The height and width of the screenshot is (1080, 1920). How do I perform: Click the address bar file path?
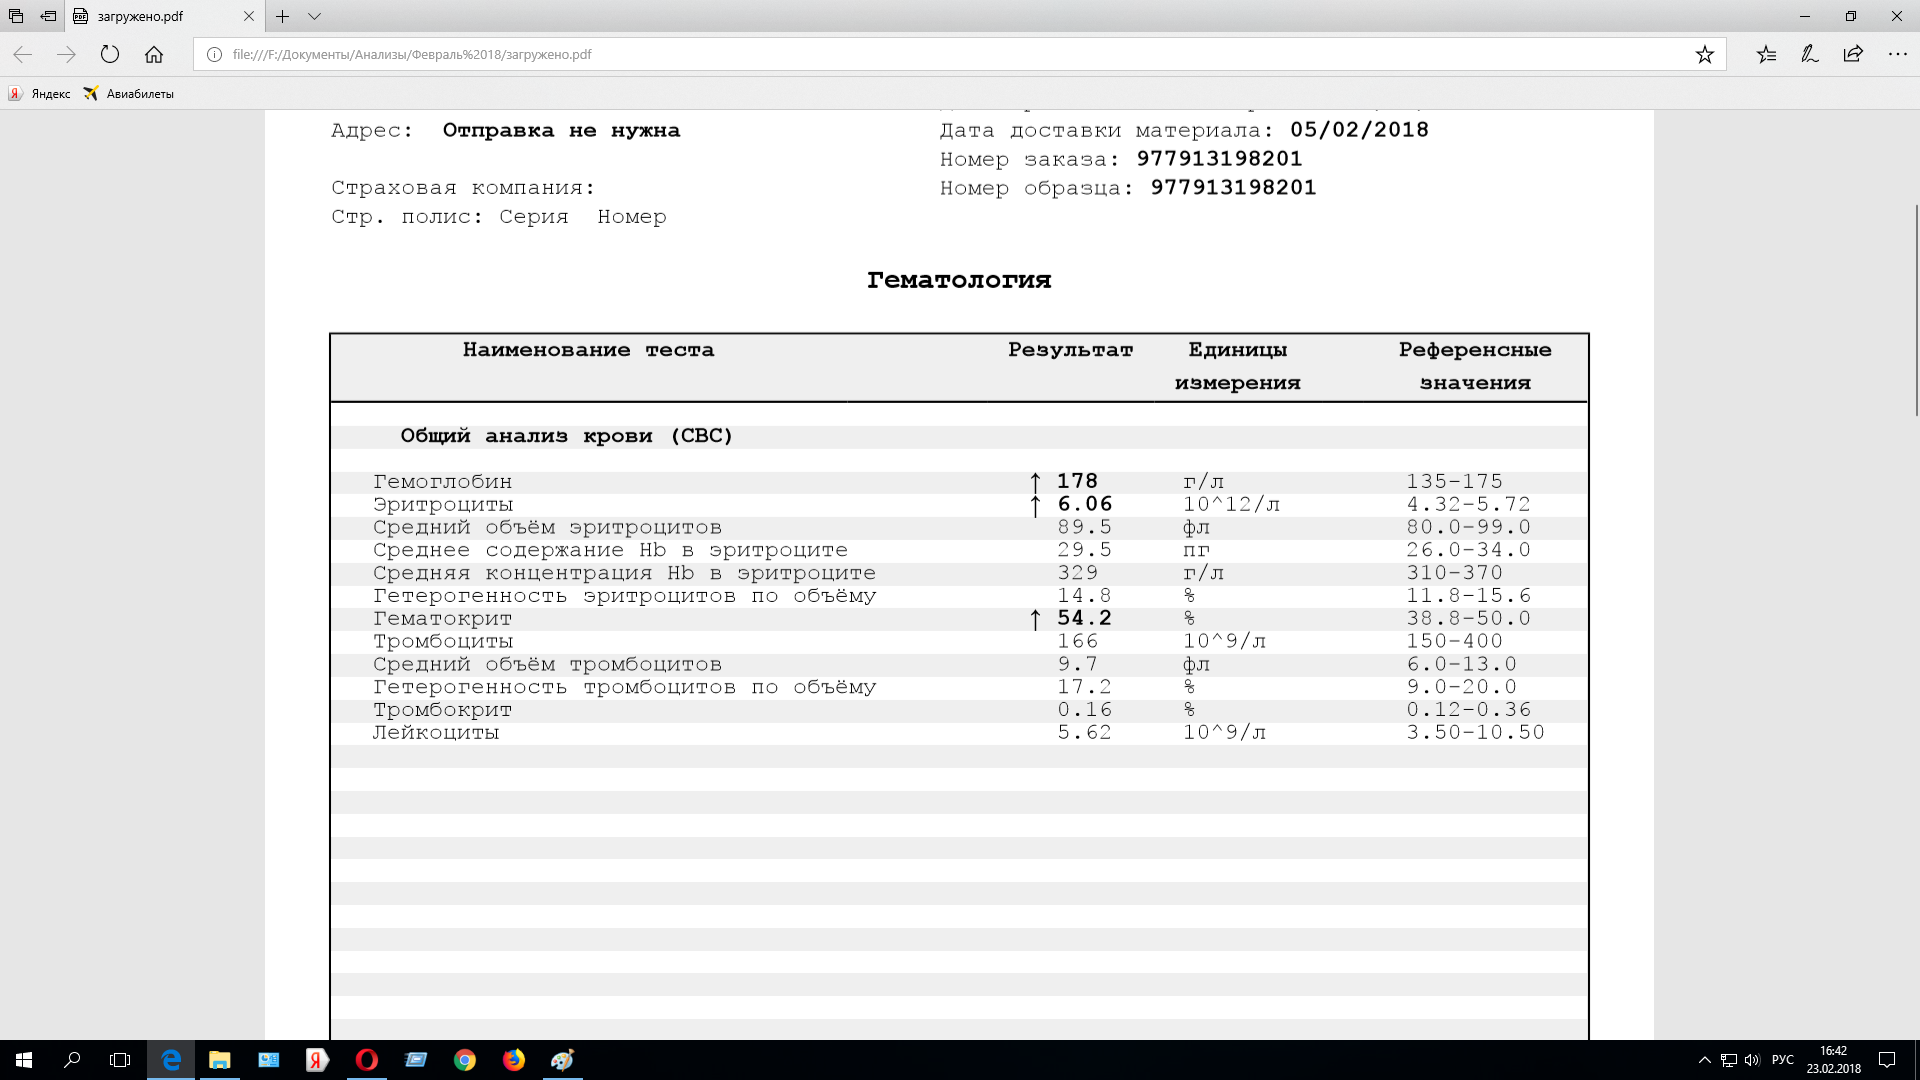(x=412, y=55)
